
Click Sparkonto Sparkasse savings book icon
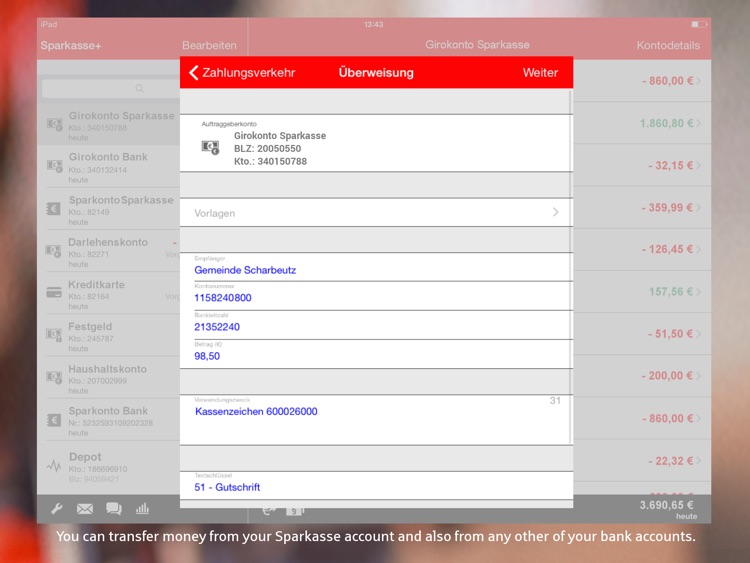point(54,208)
